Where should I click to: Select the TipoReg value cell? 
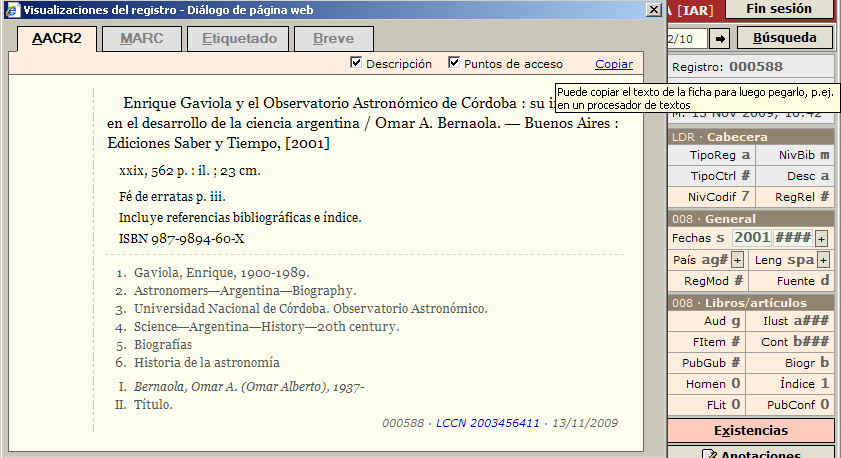[745, 155]
